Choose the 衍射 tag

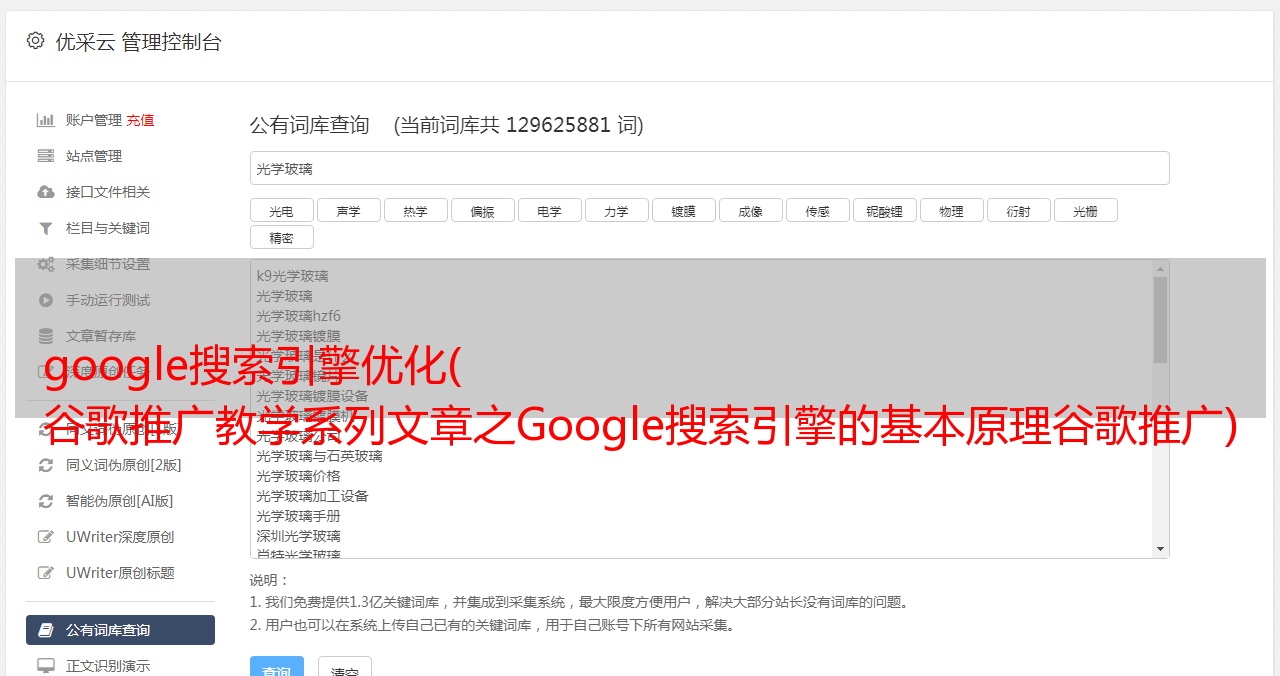tap(1019, 210)
